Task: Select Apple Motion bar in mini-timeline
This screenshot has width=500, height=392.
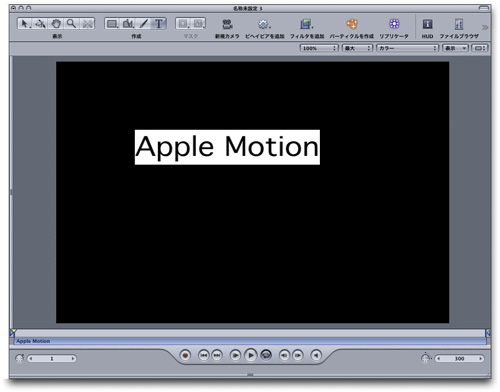Action: [250, 341]
